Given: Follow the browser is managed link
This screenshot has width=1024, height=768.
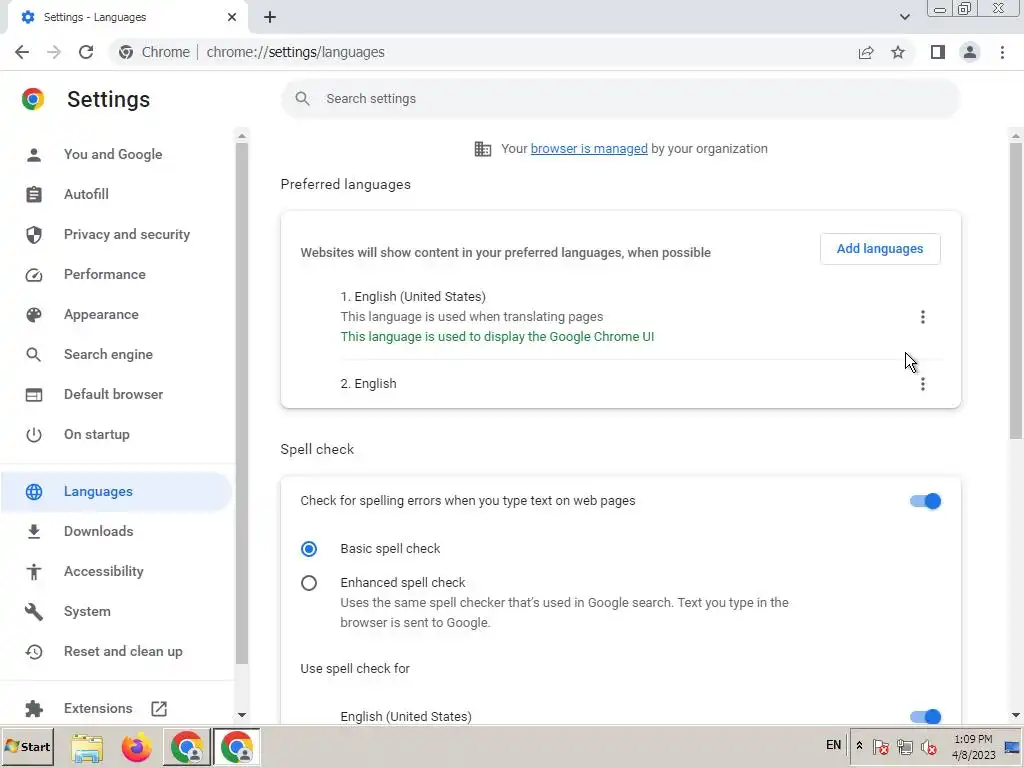Looking at the screenshot, I should coord(589,149).
